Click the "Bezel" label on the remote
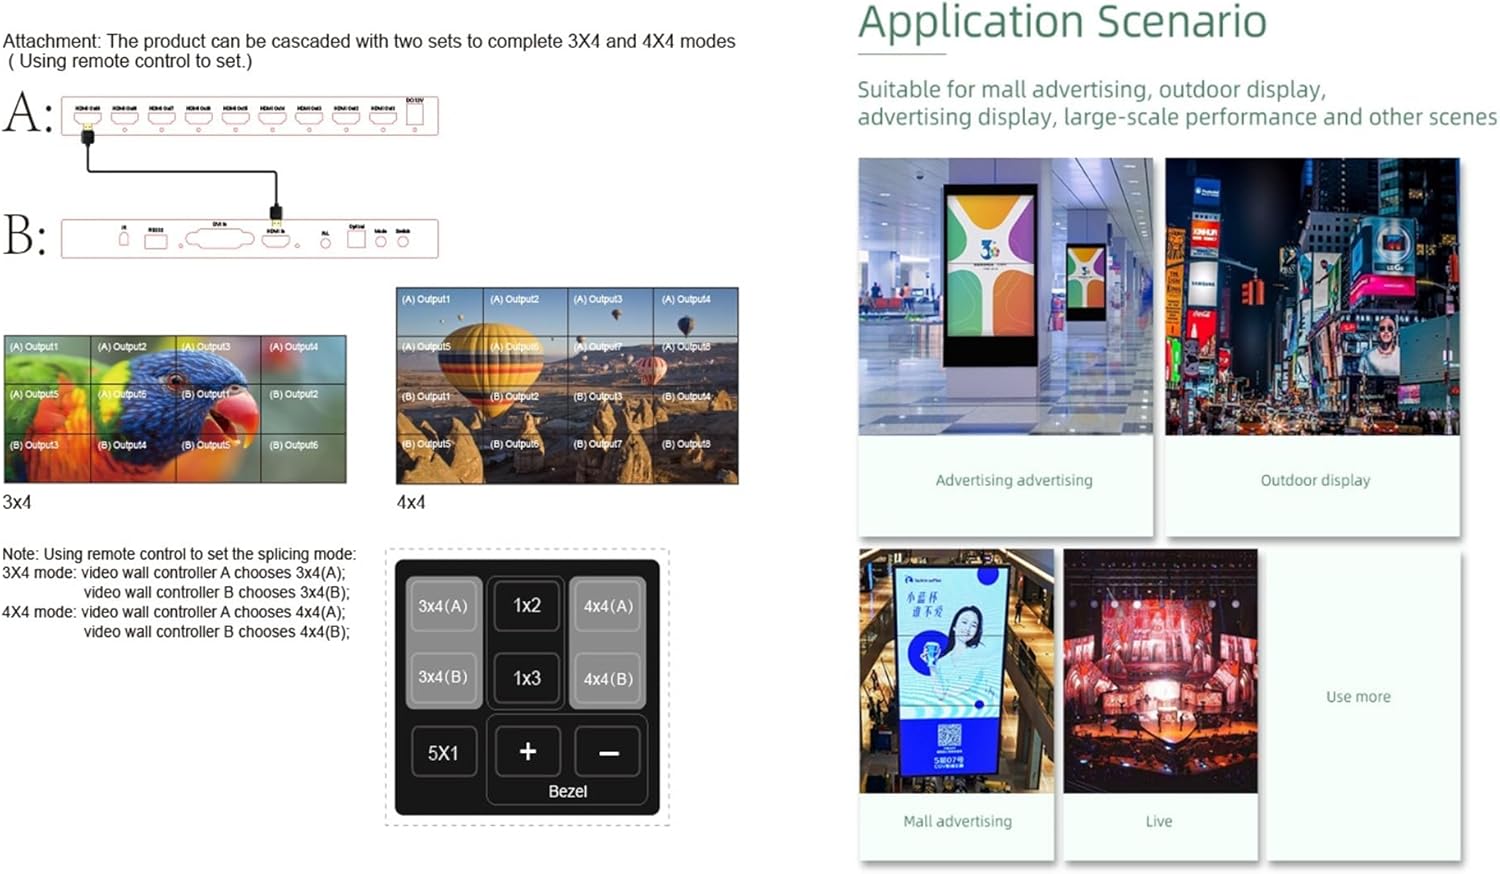This screenshot has width=1500, height=874. (x=568, y=791)
